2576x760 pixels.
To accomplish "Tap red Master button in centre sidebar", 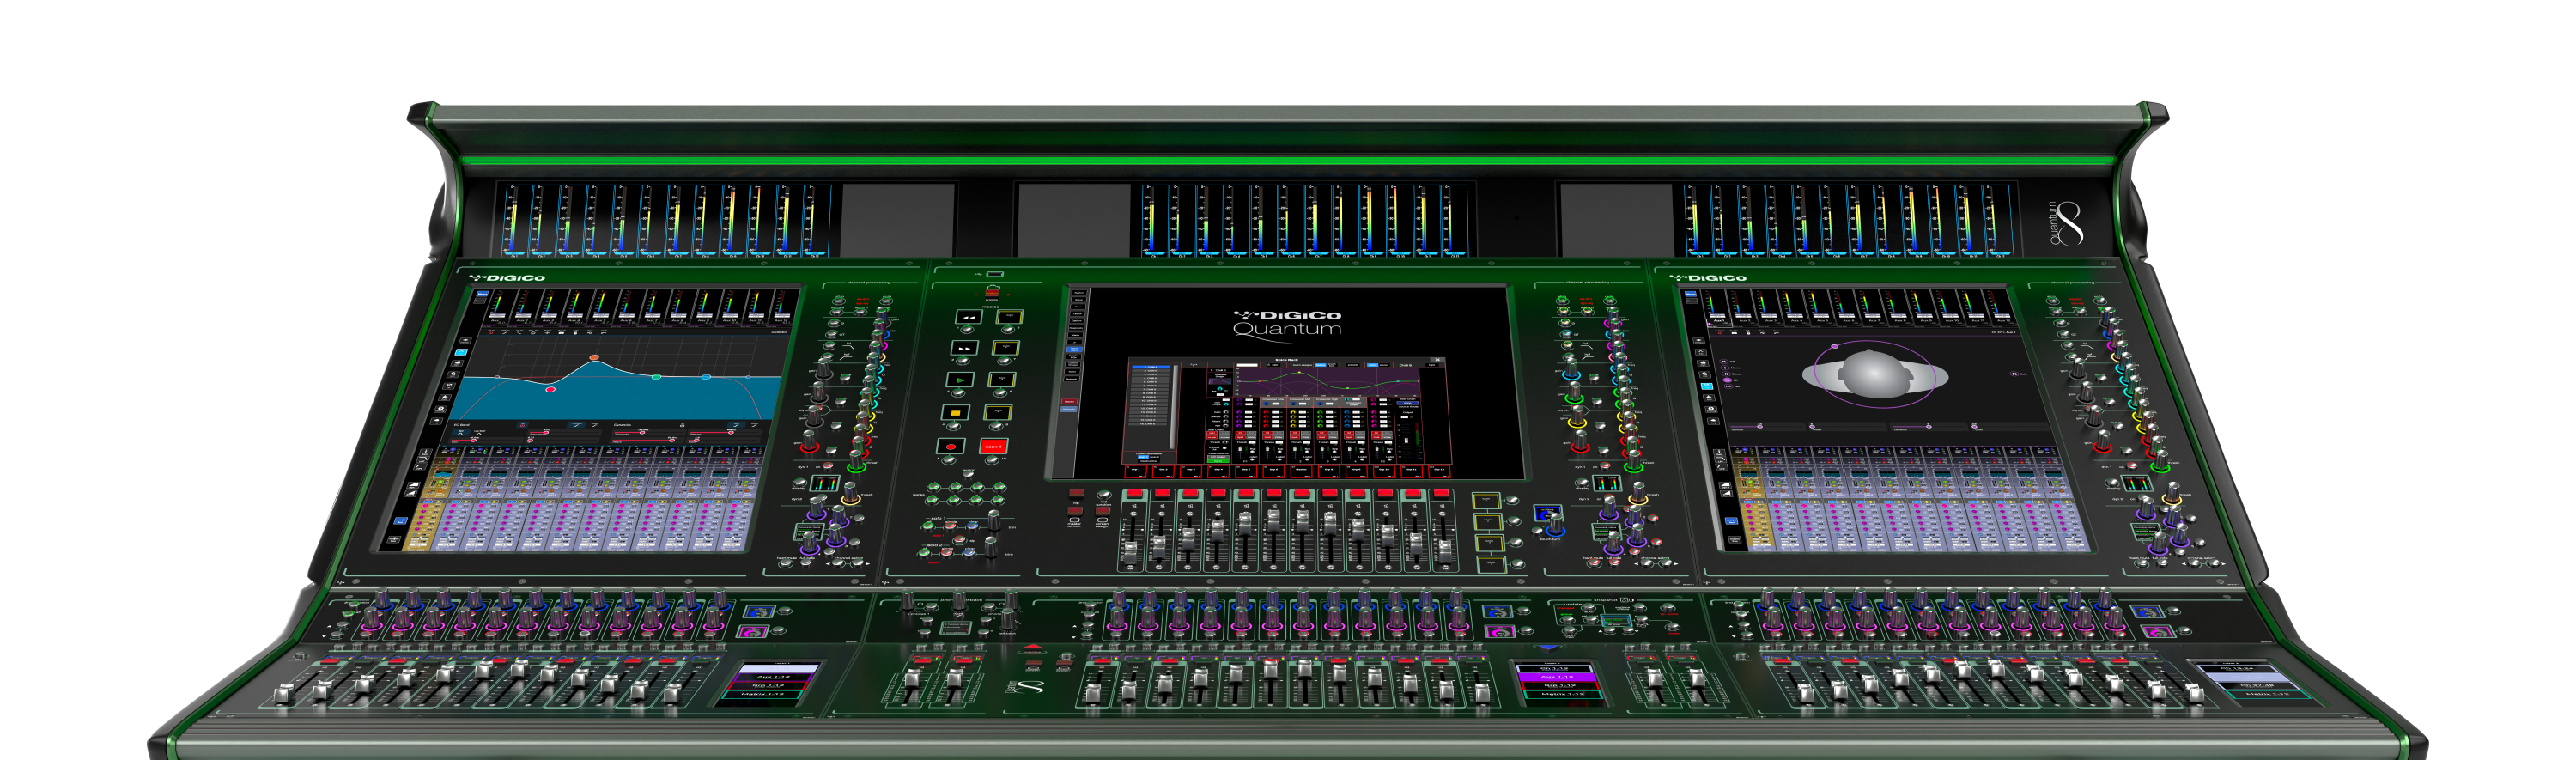I will pos(1069,401).
